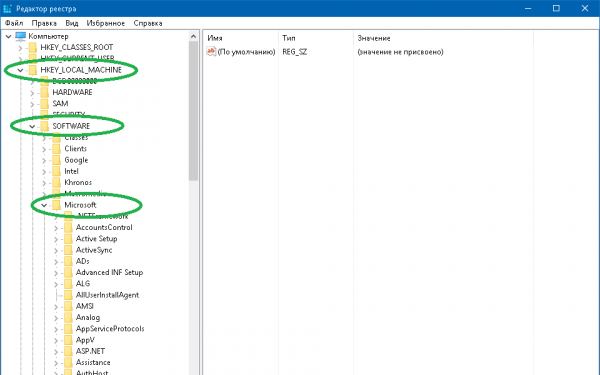This screenshot has width=600, height=375.
Task: Expand the Active Setup key
Action: [56, 239]
